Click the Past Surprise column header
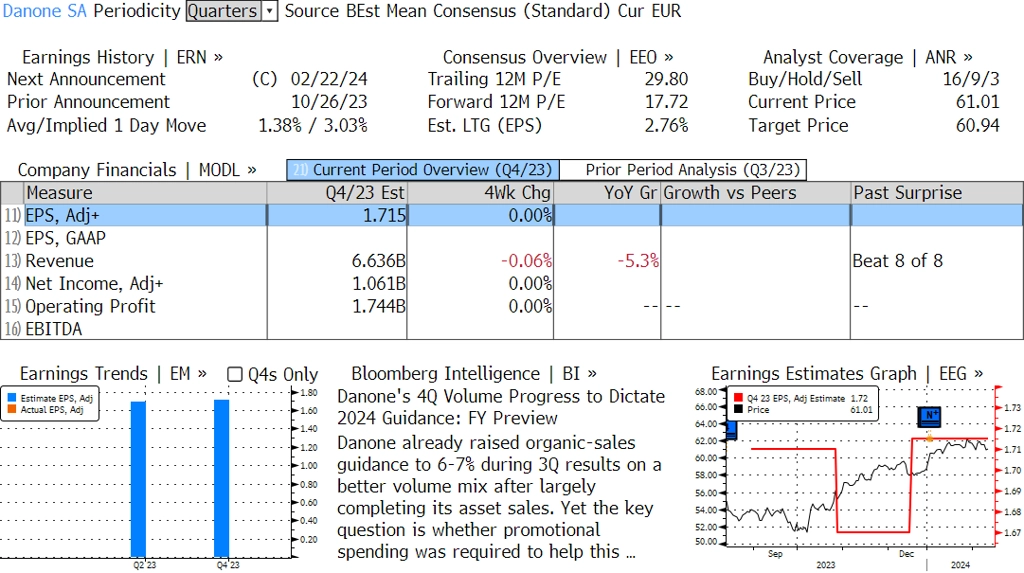Screen dimensions: 1024x573 point(937,193)
